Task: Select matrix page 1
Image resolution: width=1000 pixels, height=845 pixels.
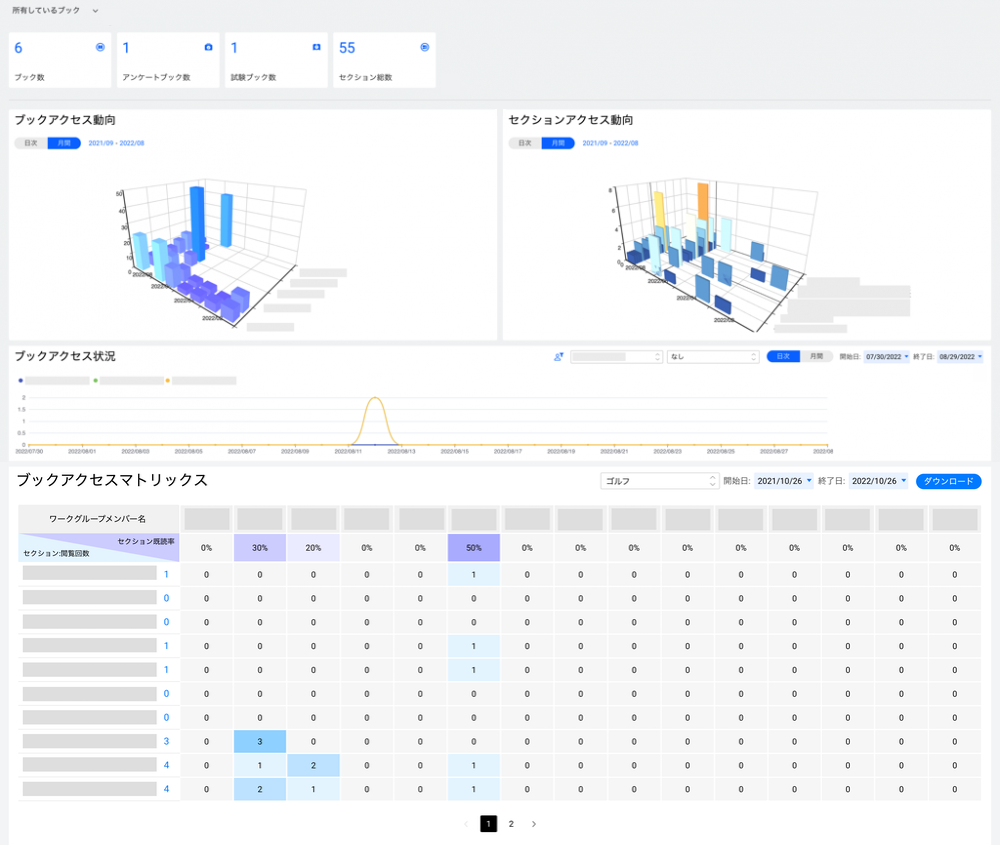Action: (489, 824)
